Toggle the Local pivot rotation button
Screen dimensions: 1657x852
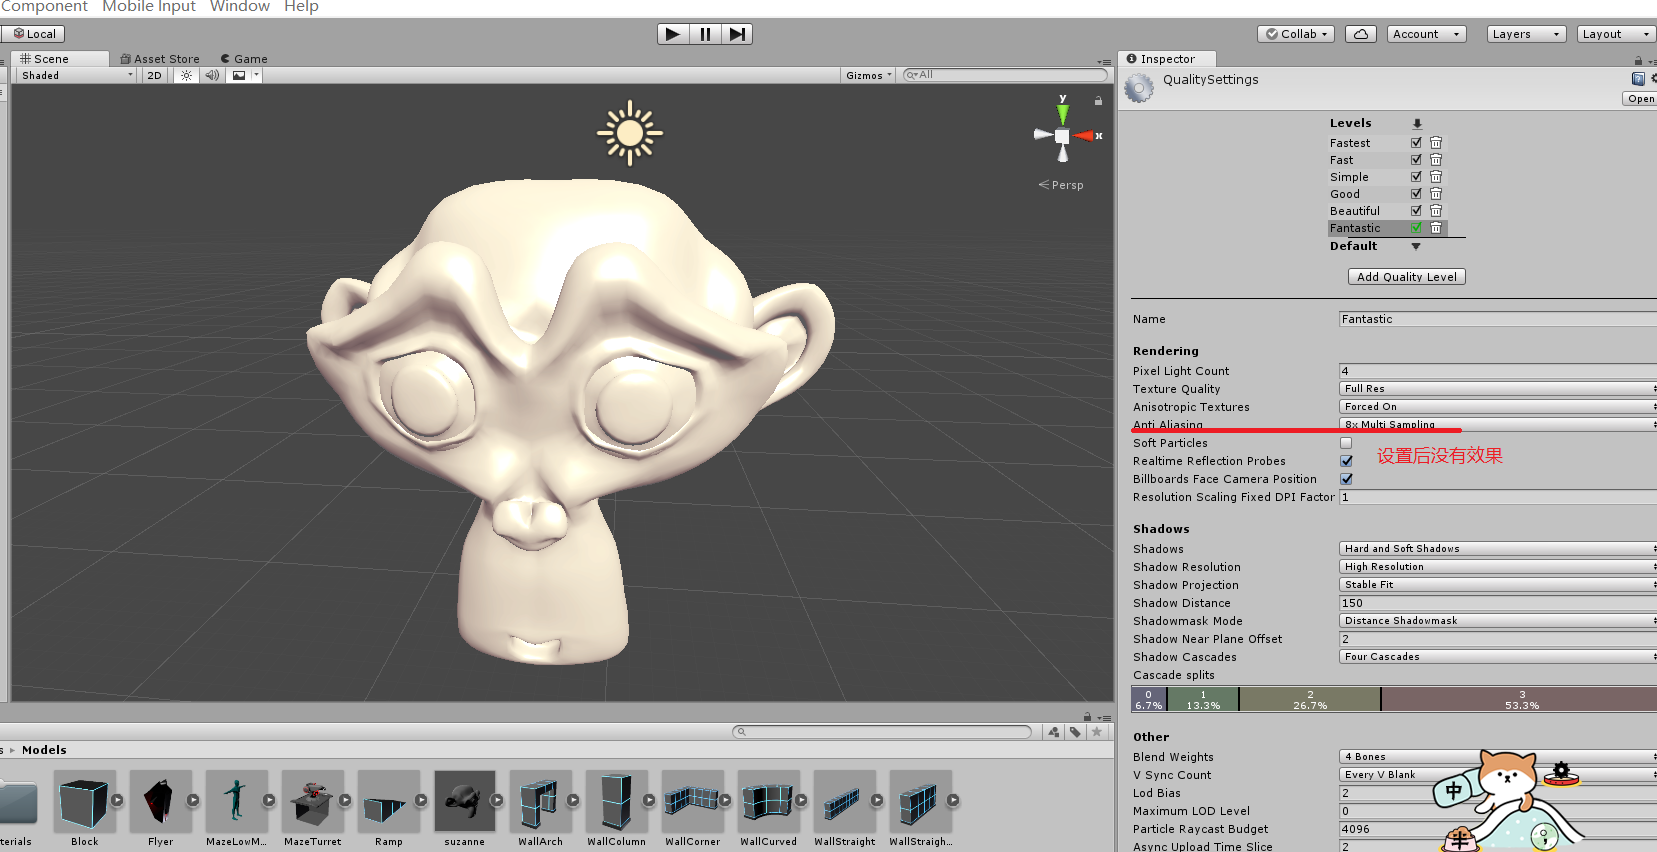(x=34, y=34)
